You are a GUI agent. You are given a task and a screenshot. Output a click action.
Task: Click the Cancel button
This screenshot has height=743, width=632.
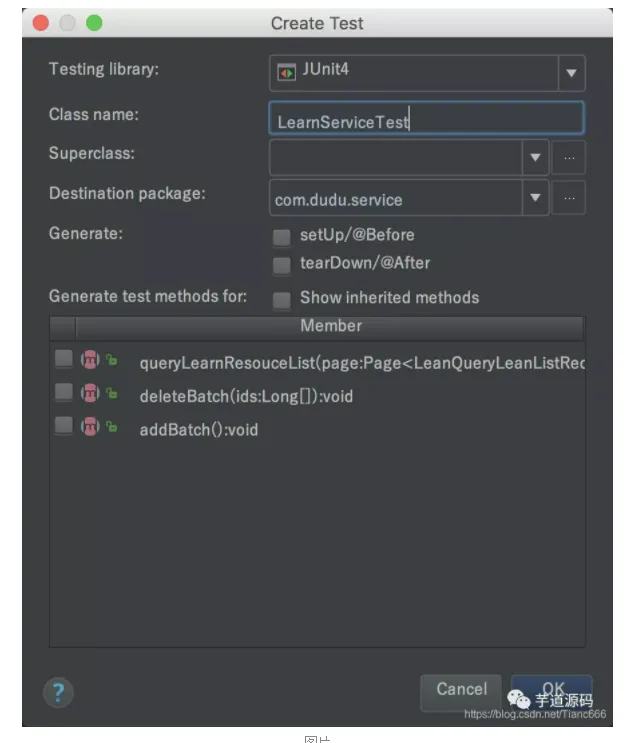(461, 693)
